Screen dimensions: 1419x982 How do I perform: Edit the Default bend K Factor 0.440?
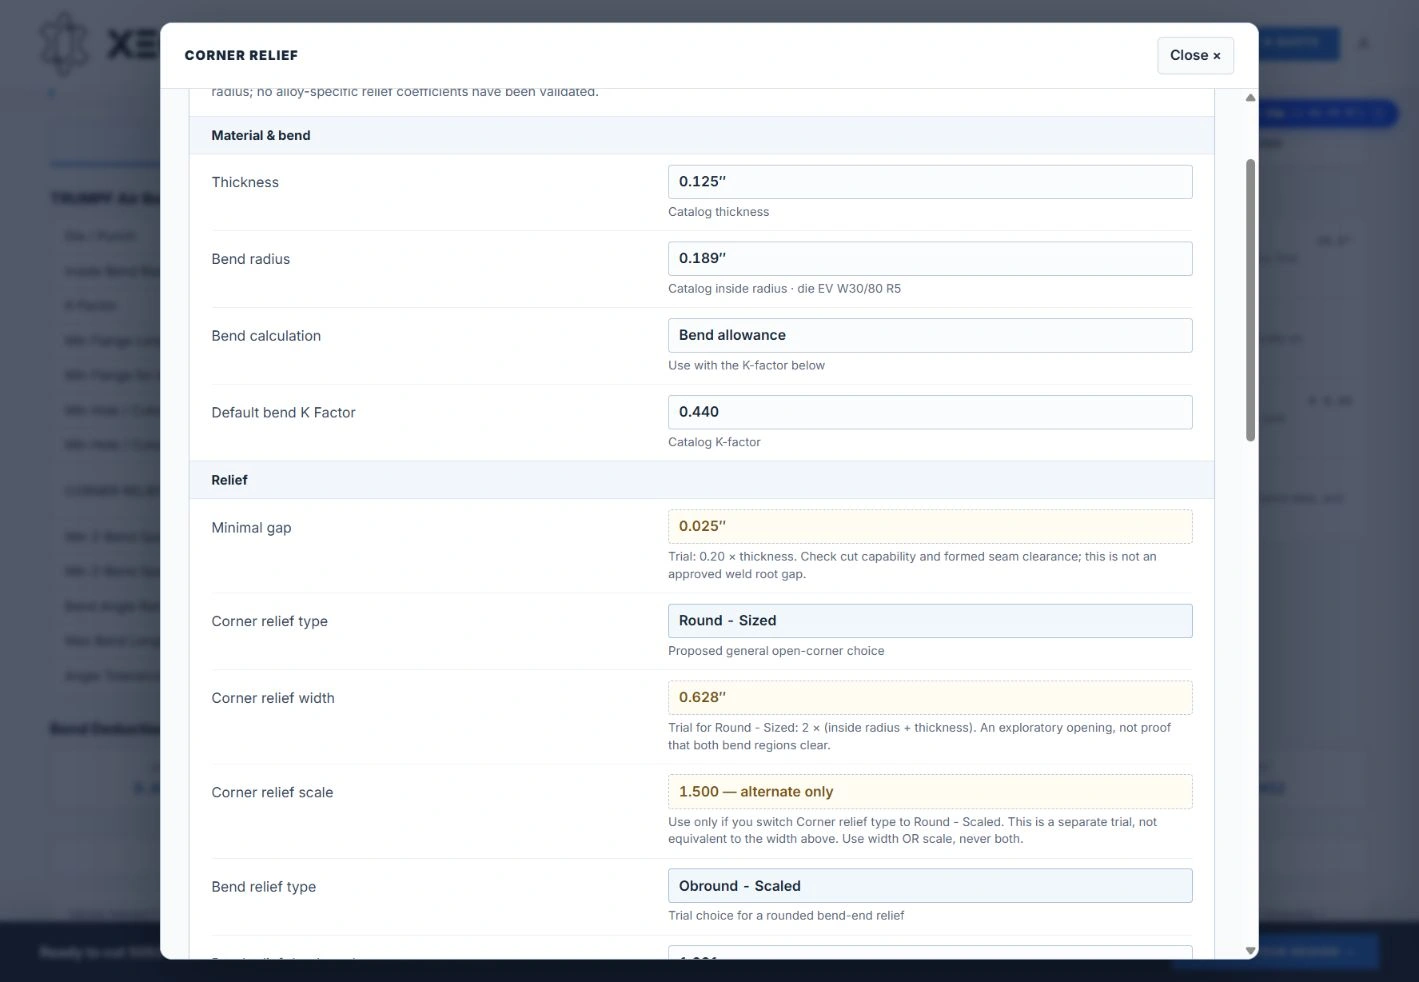[930, 412]
